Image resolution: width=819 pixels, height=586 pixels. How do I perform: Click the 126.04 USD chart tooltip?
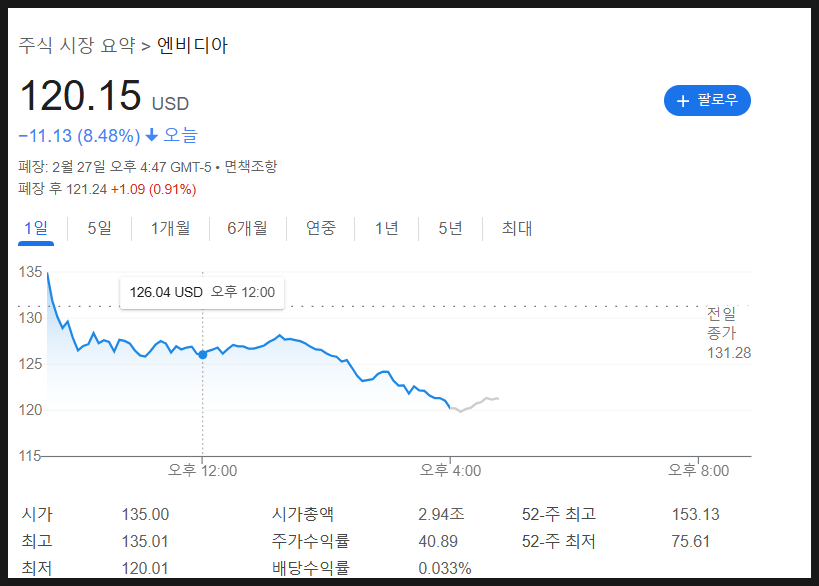(202, 292)
